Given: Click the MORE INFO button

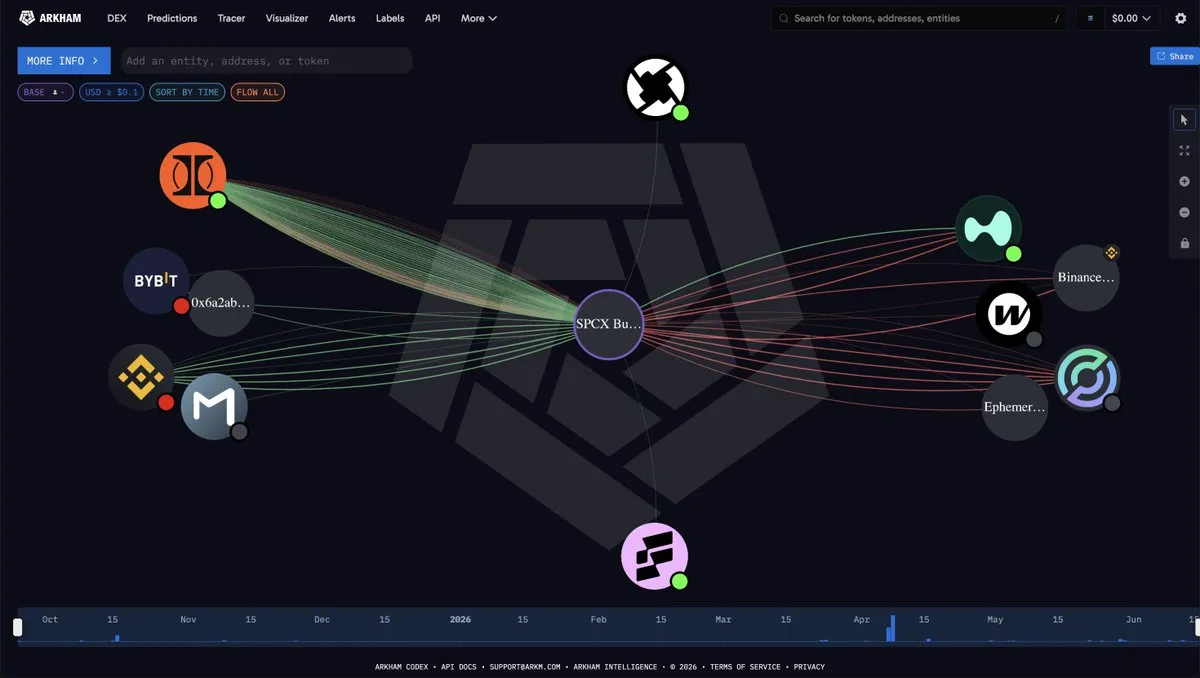Looking at the screenshot, I should (x=64, y=61).
